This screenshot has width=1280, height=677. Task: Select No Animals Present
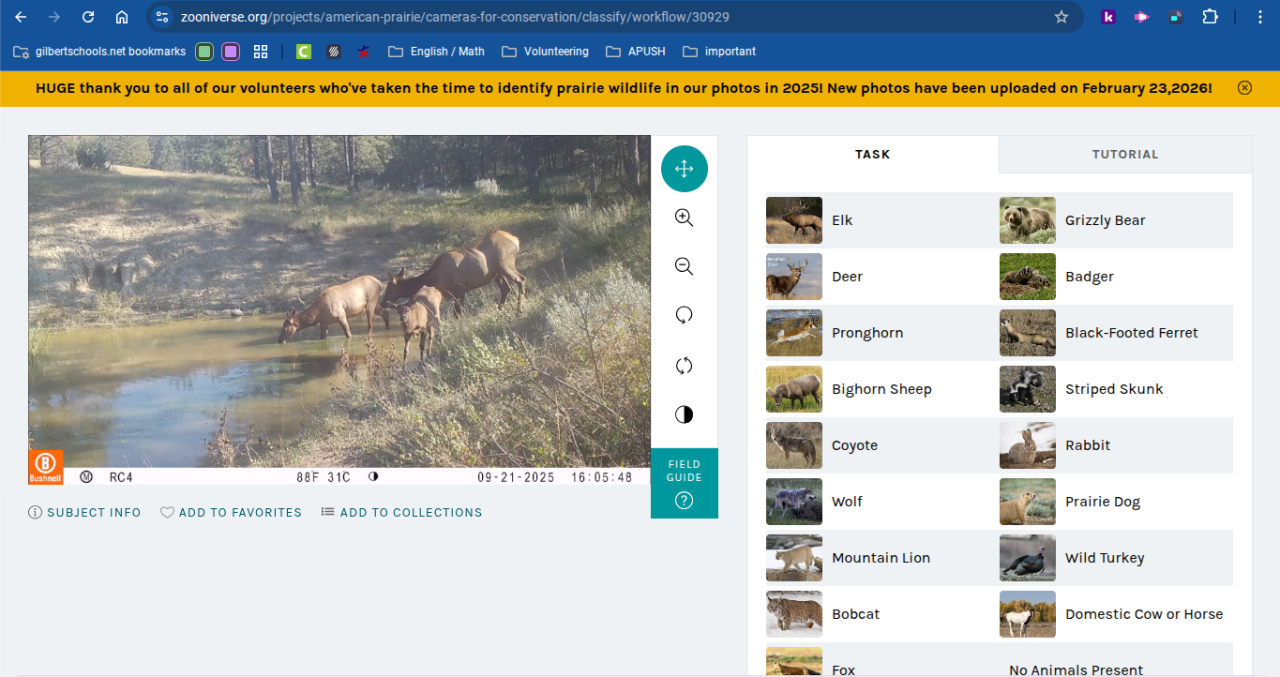pos(1116,662)
